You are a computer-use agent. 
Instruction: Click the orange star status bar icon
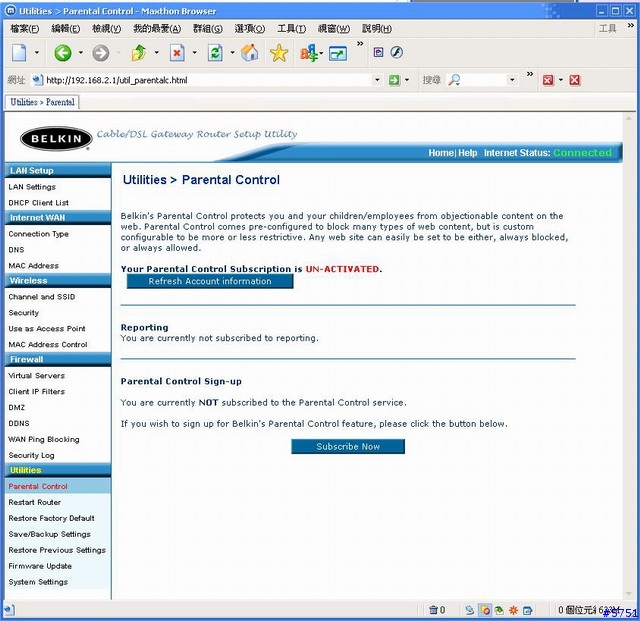513,610
